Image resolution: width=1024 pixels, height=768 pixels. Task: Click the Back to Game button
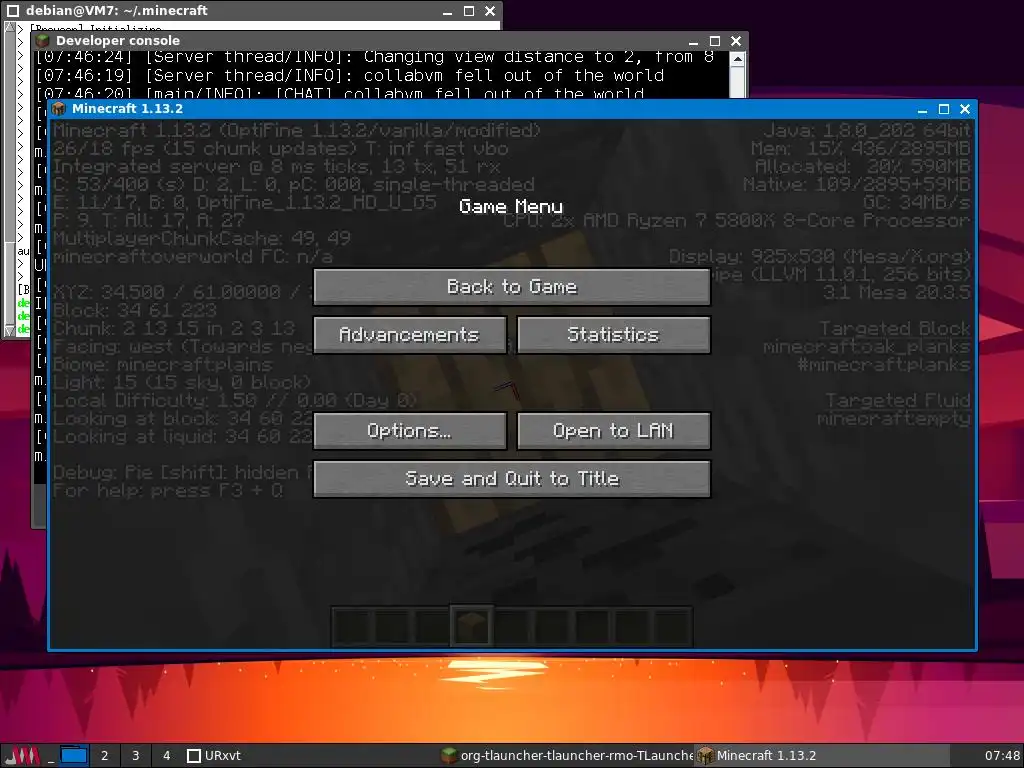tap(511, 287)
